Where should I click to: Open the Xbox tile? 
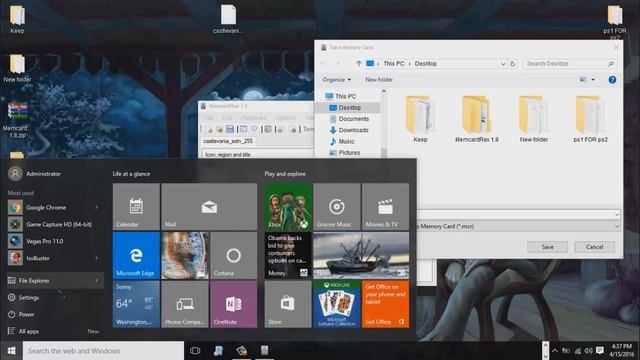click(x=288, y=207)
